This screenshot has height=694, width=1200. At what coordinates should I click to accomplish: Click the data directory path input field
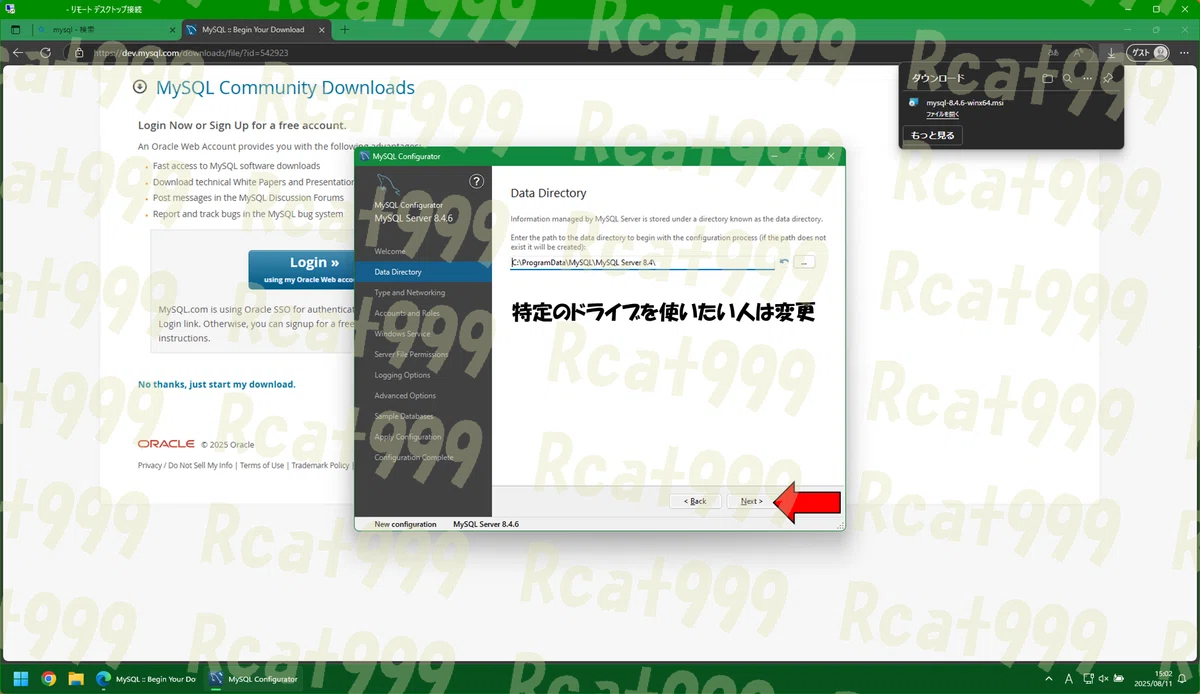[x=642, y=262]
